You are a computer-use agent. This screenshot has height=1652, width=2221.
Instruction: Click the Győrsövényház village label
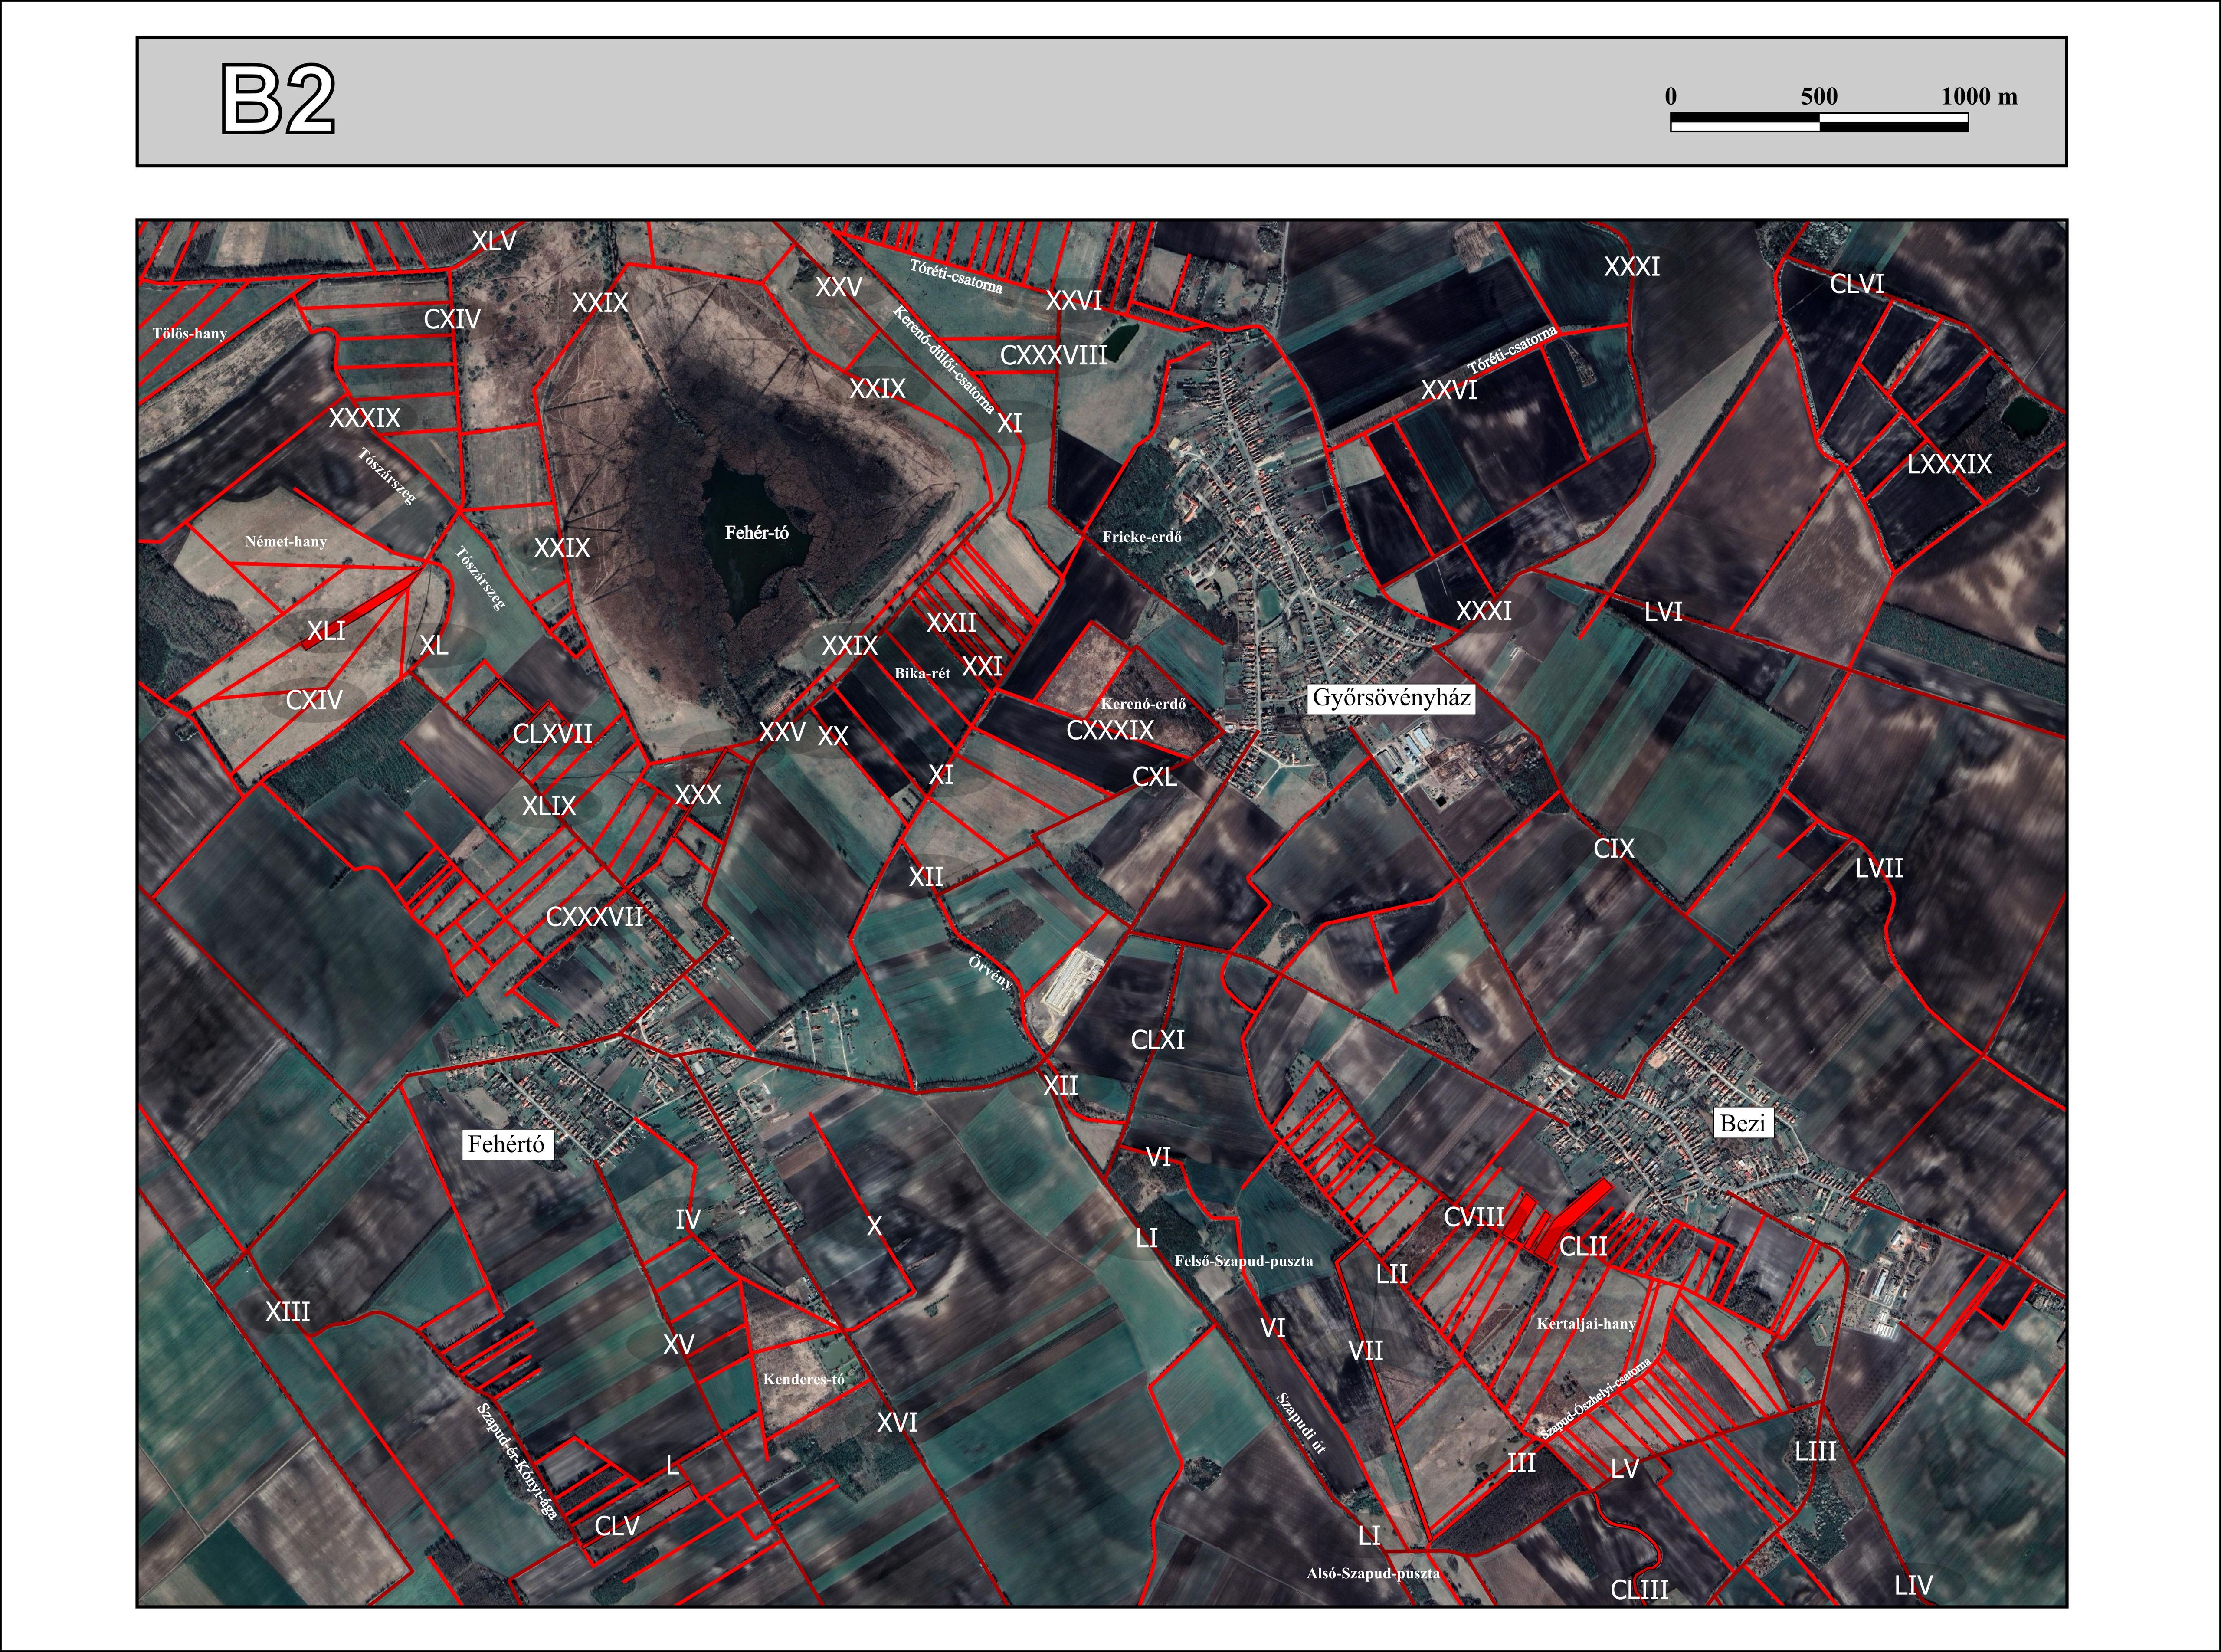[x=1391, y=698]
